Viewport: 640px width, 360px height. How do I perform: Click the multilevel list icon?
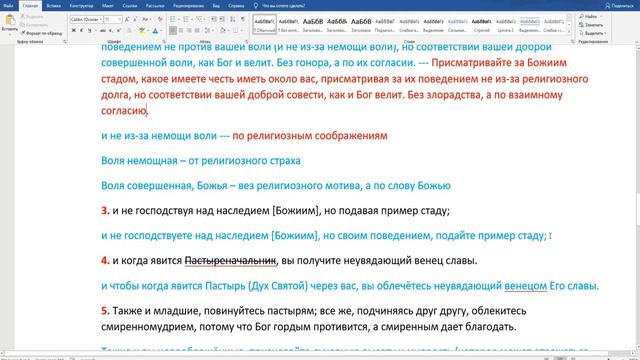(199, 20)
